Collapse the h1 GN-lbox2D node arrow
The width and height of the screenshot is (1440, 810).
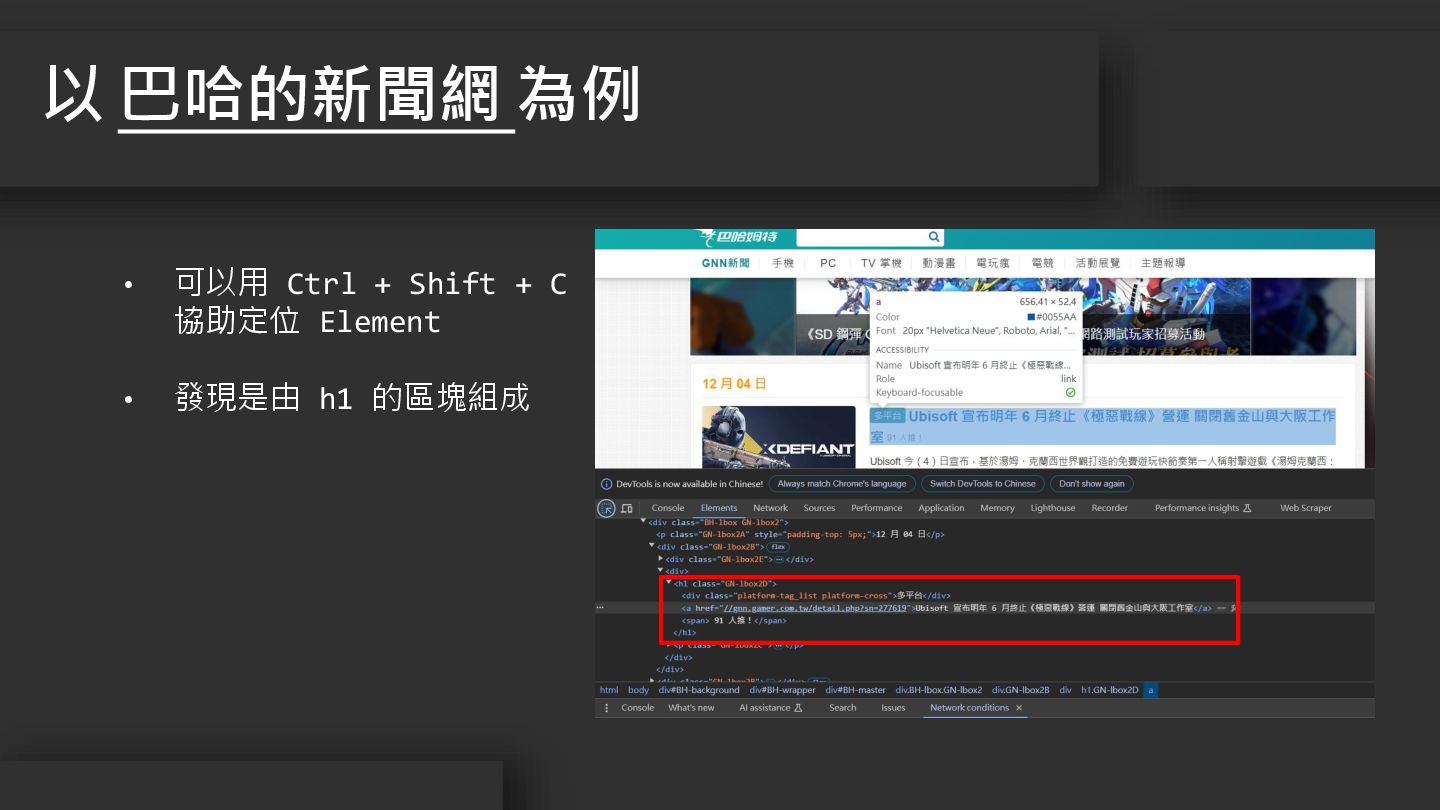click(x=669, y=583)
